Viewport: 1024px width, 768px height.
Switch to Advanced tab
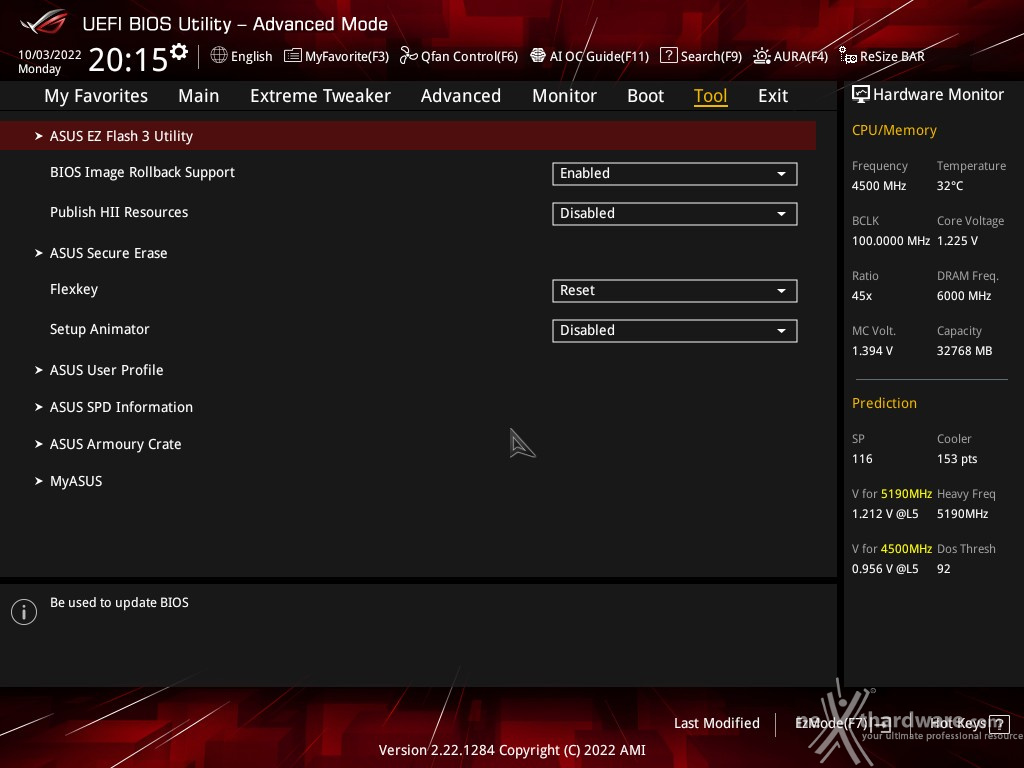click(x=460, y=96)
